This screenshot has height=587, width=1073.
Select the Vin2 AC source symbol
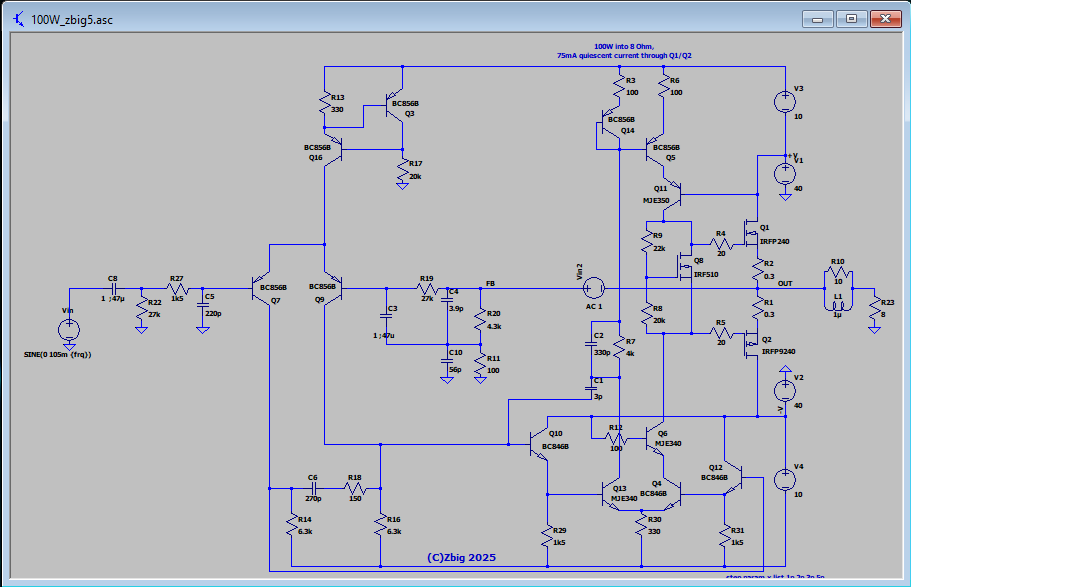[593, 288]
